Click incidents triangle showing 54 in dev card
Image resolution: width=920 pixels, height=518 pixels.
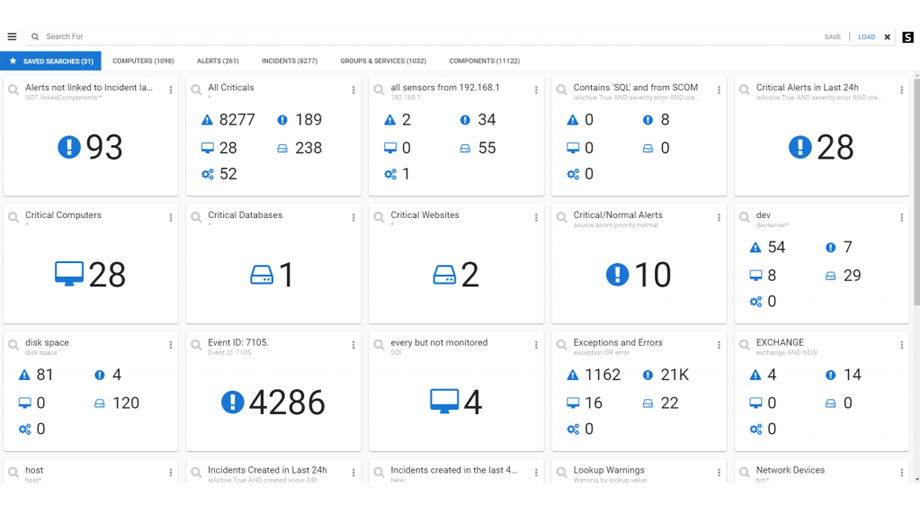[x=756, y=248]
